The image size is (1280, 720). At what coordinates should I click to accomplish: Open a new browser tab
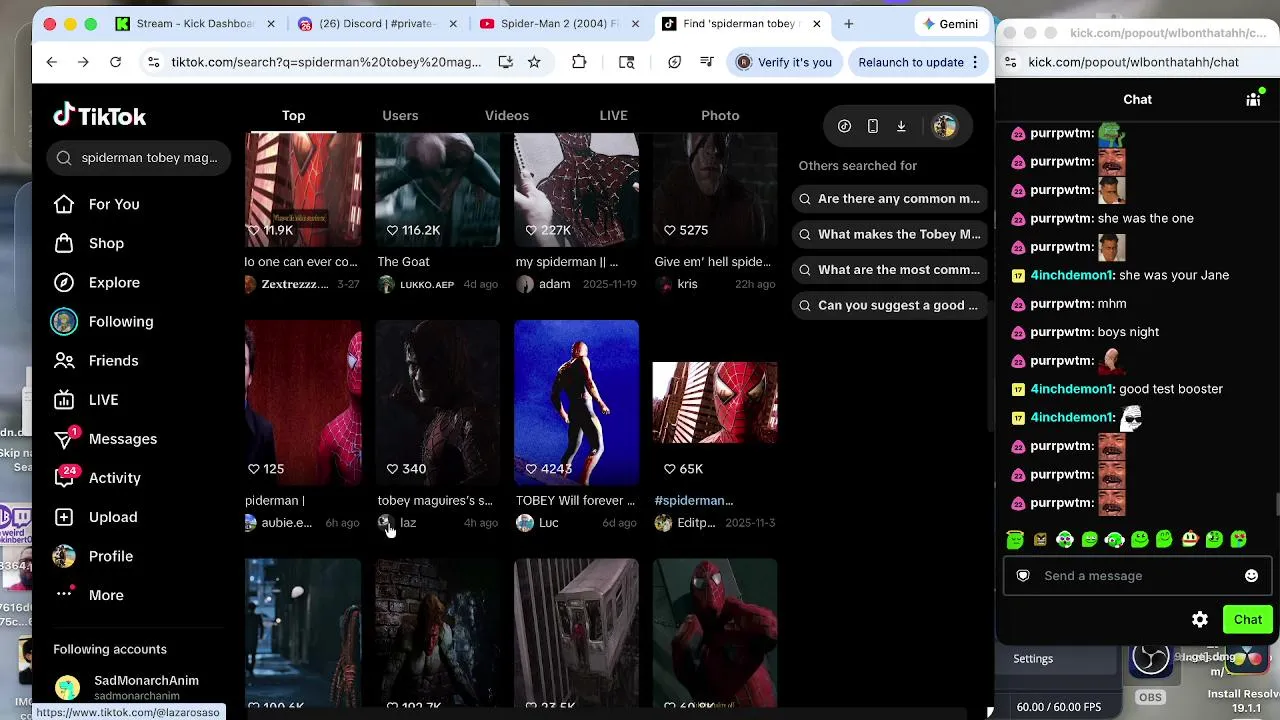click(849, 24)
